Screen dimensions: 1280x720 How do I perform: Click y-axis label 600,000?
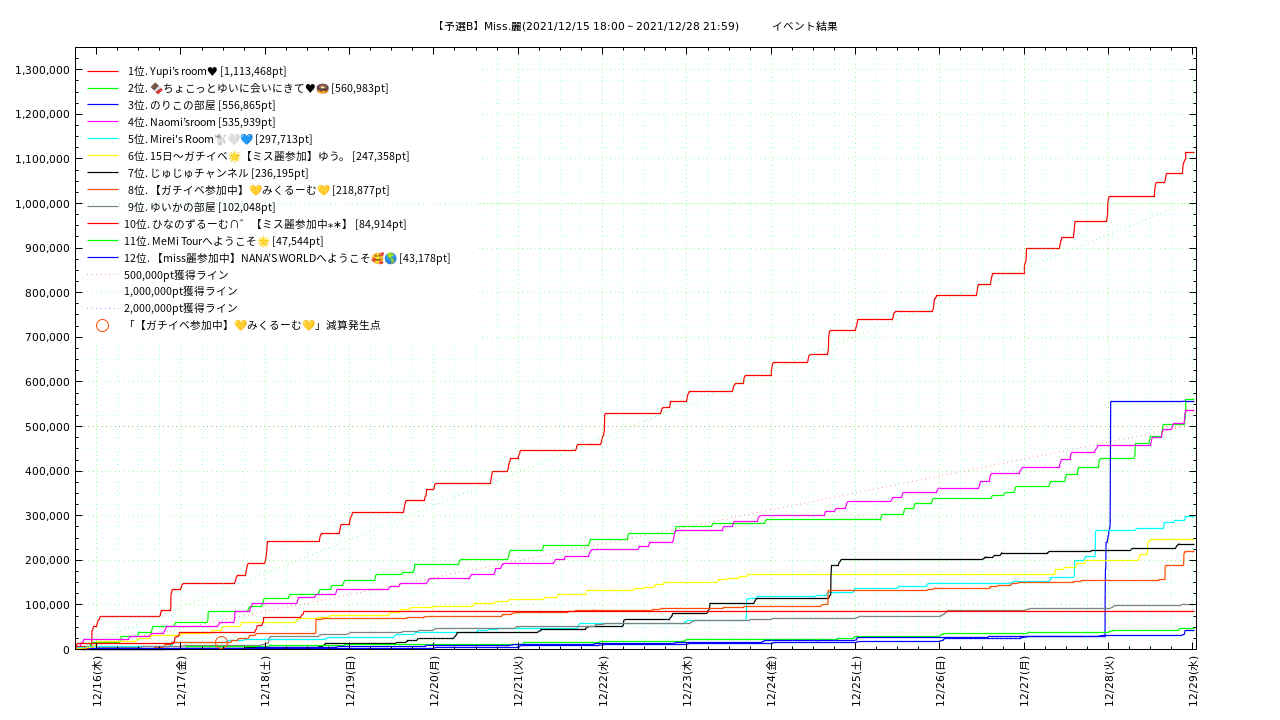(48, 382)
